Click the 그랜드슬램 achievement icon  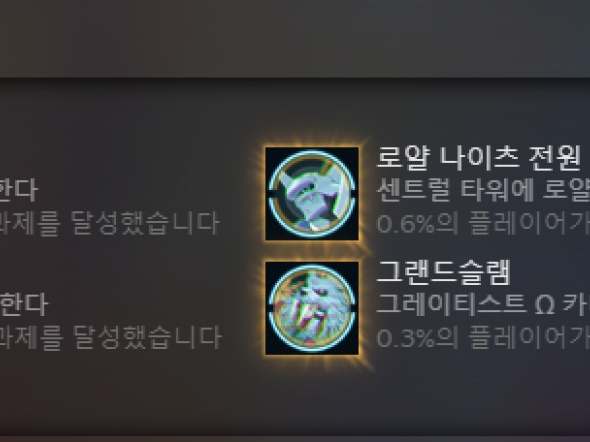click(312, 308)
